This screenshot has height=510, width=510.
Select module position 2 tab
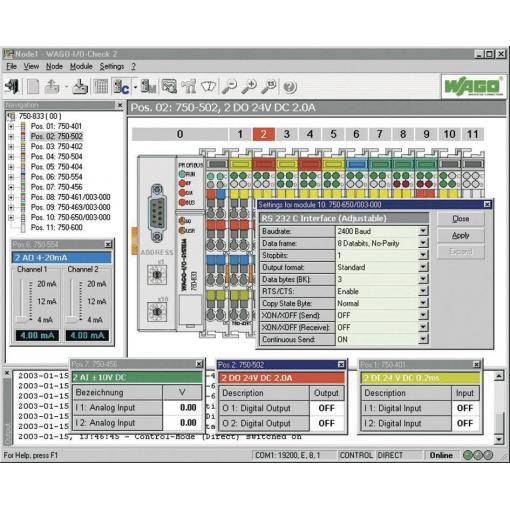pyautogui.click(x=264, y=134)
